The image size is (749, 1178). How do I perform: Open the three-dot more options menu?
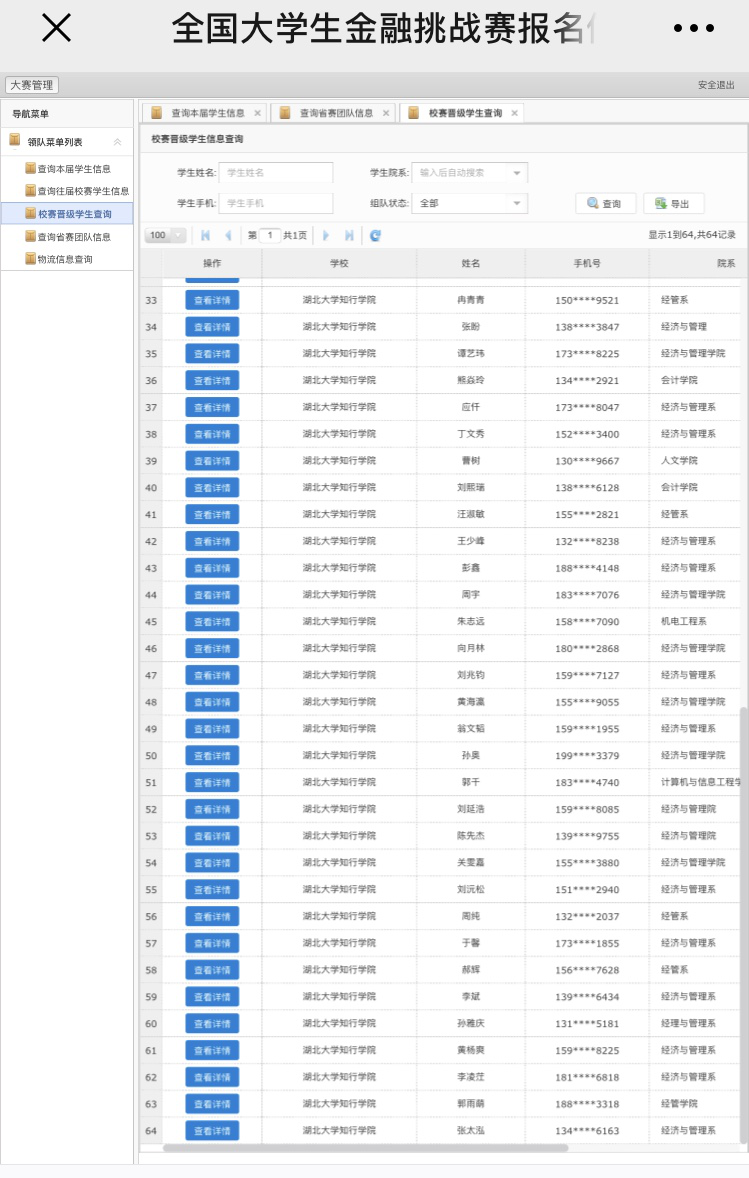(x=693, y=29)
